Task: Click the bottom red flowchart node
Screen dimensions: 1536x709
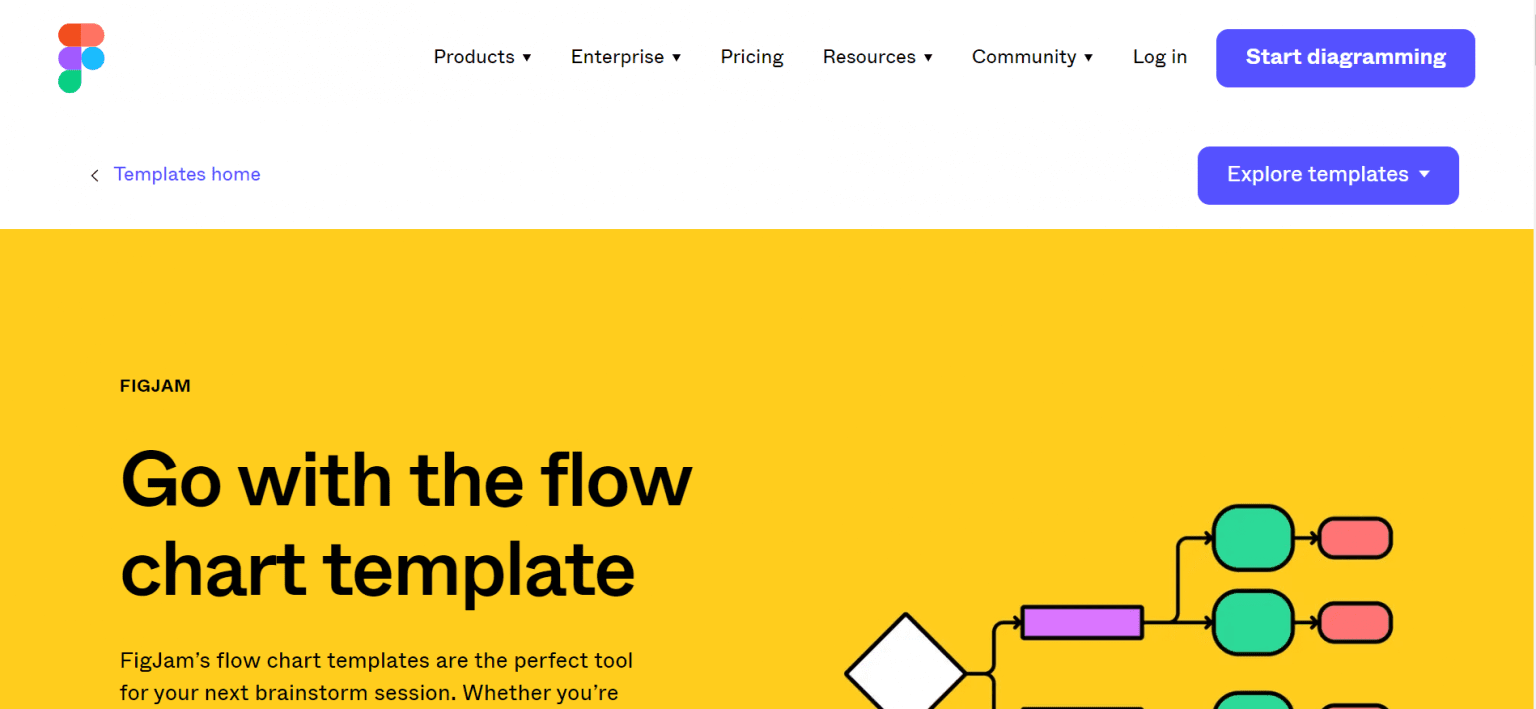Action: coord(1355,623)
